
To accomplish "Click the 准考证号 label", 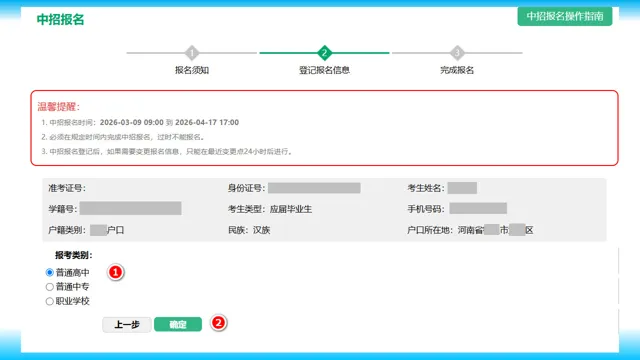I will tap(67, 188).
